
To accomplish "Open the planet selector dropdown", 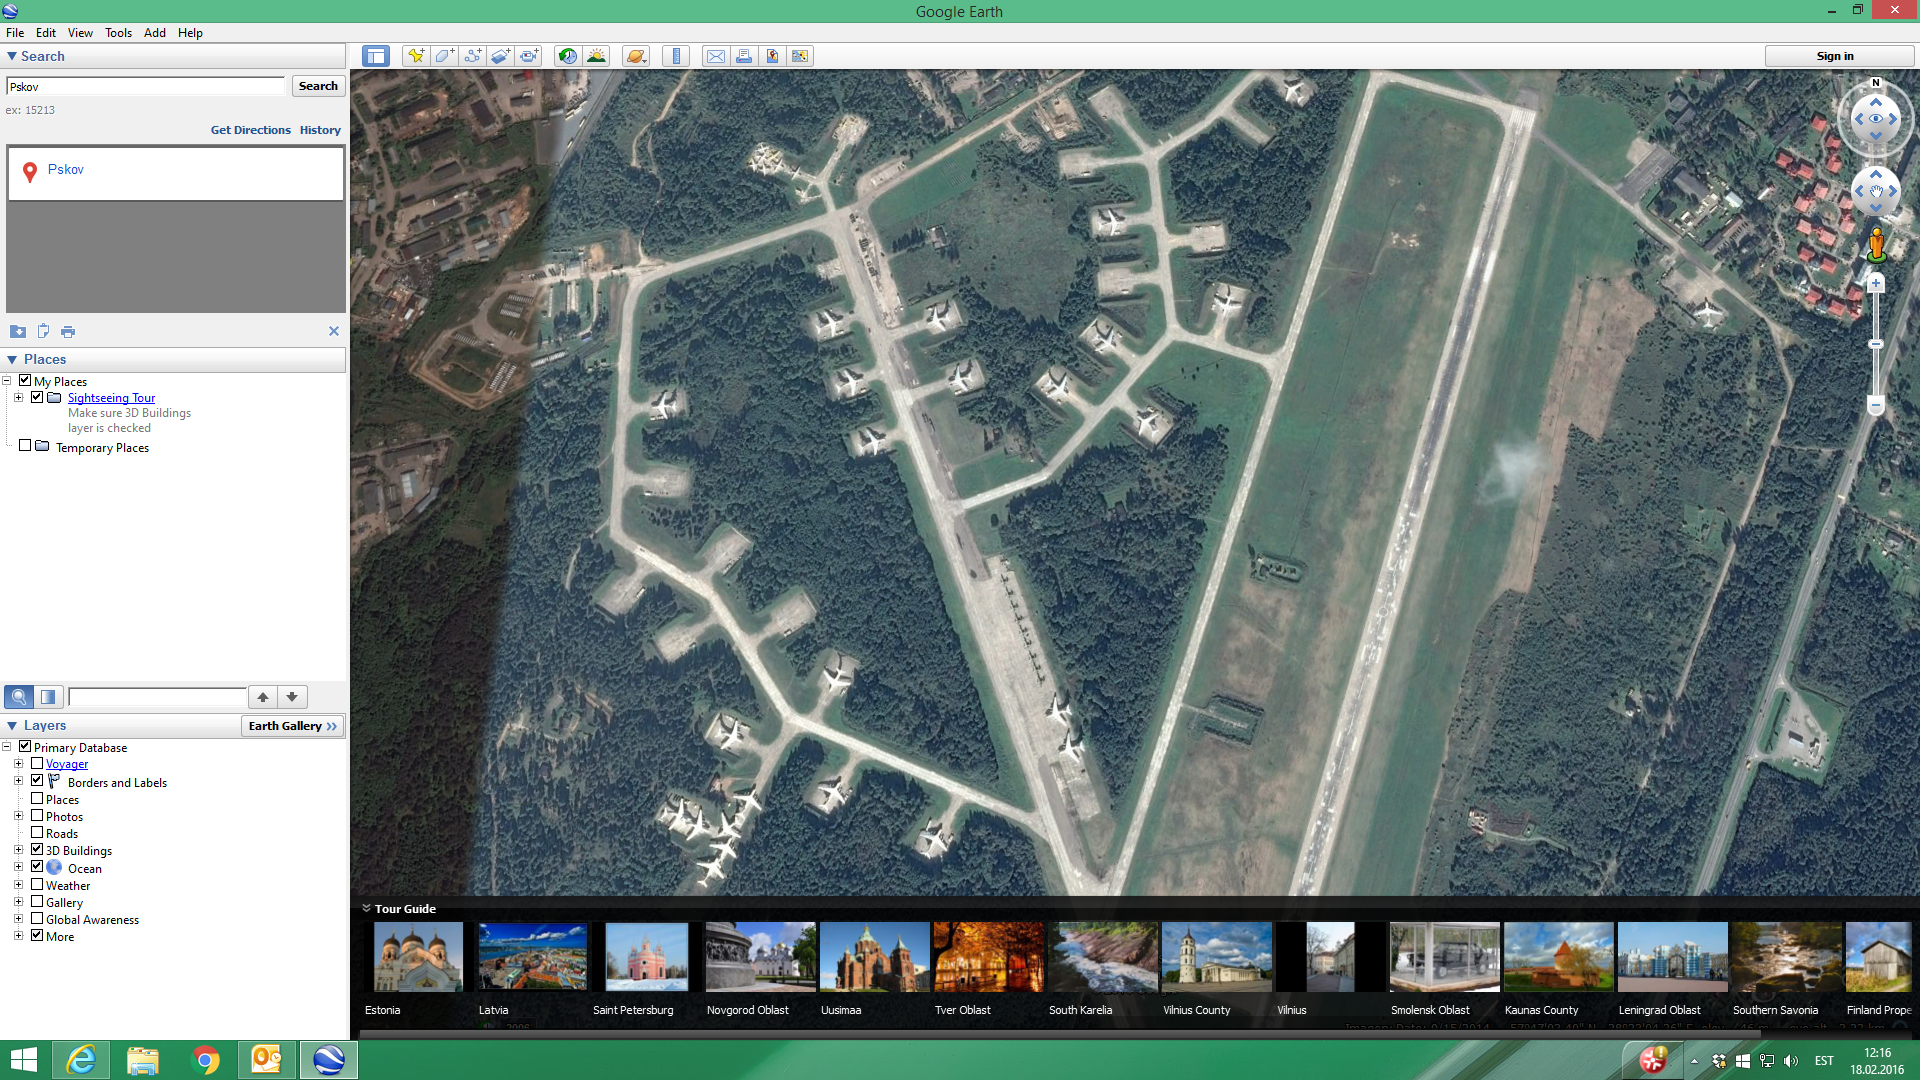I will (637, 56).
